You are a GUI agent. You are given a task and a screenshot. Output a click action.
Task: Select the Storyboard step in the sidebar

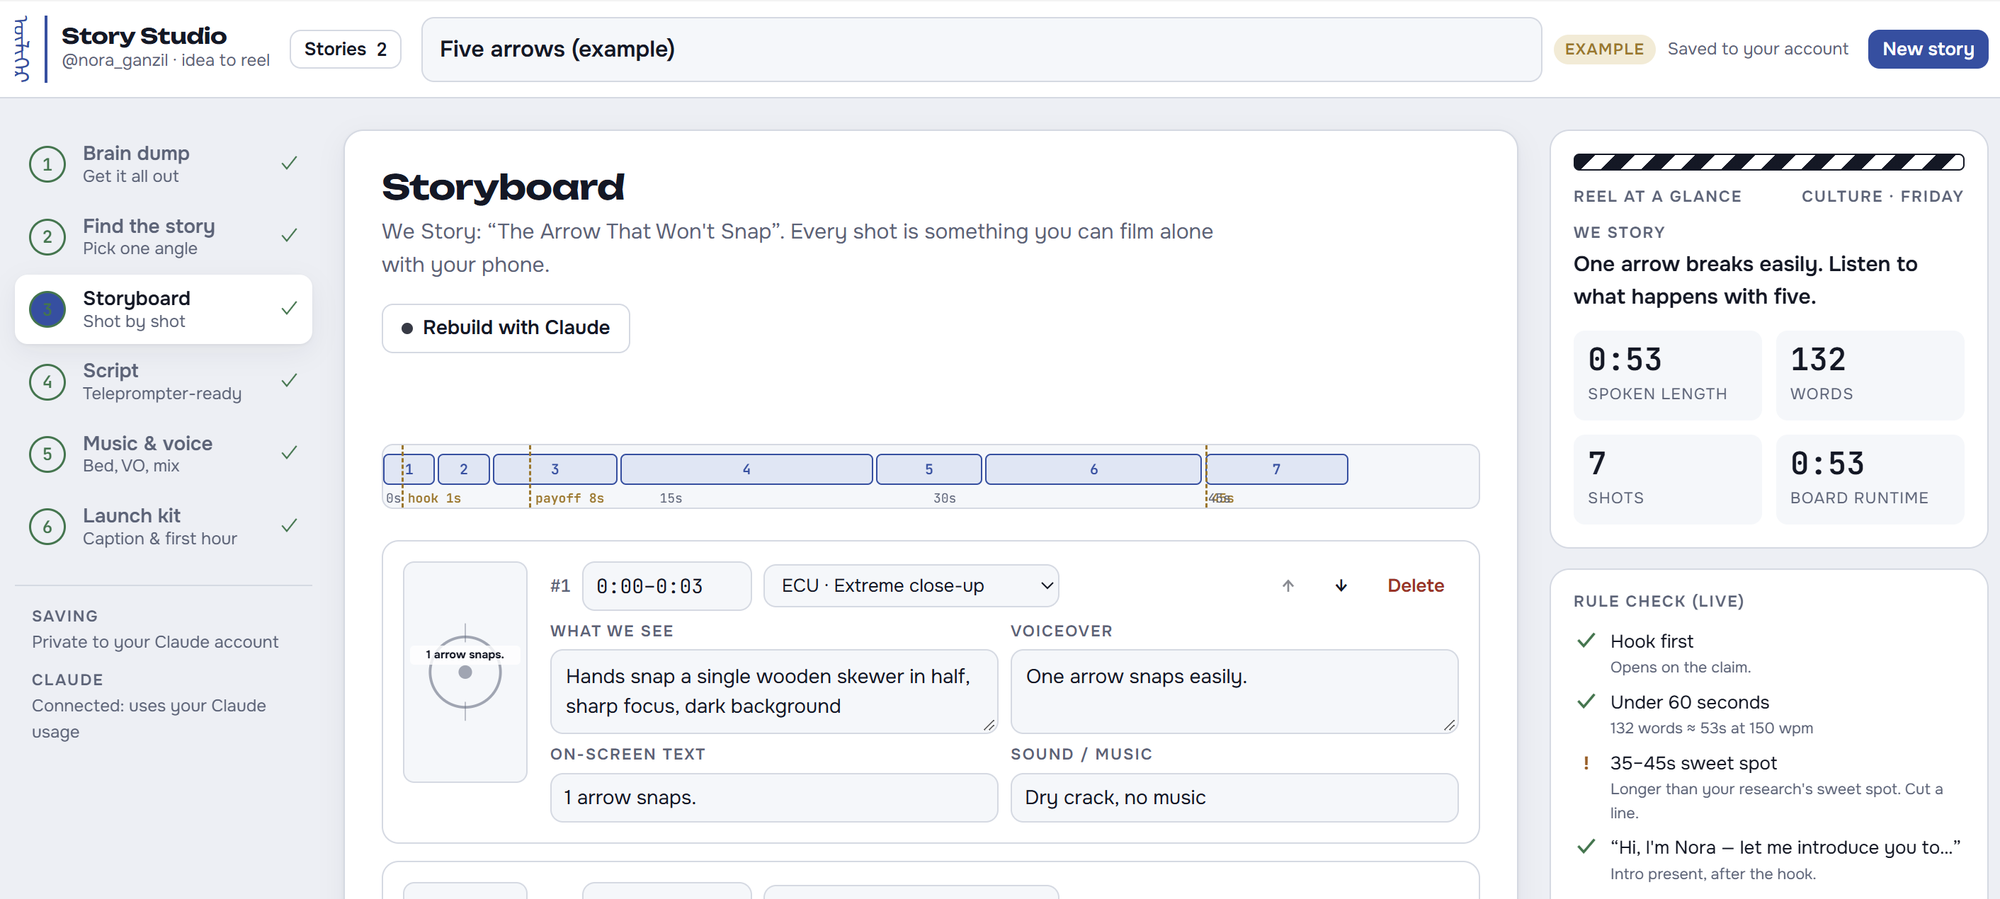click(x=163, y=309)
